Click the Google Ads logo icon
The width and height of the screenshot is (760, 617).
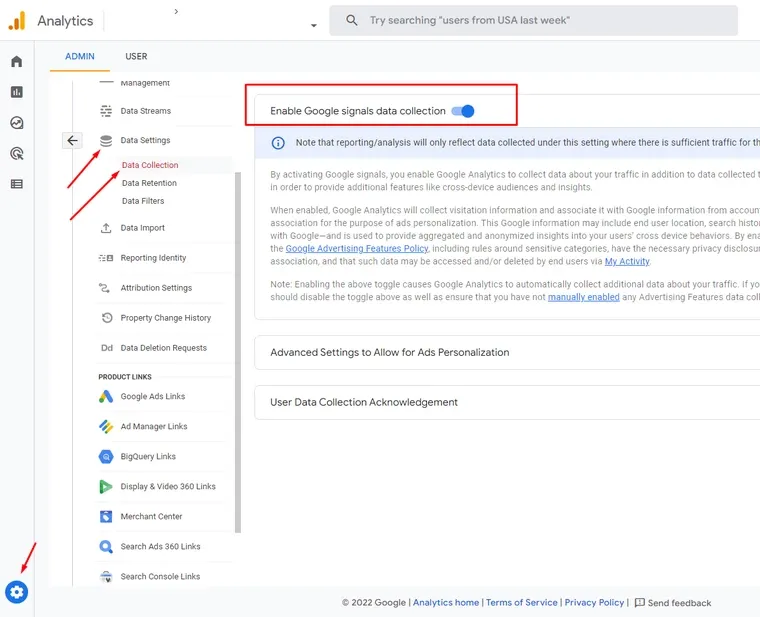[x=106, y=396]
